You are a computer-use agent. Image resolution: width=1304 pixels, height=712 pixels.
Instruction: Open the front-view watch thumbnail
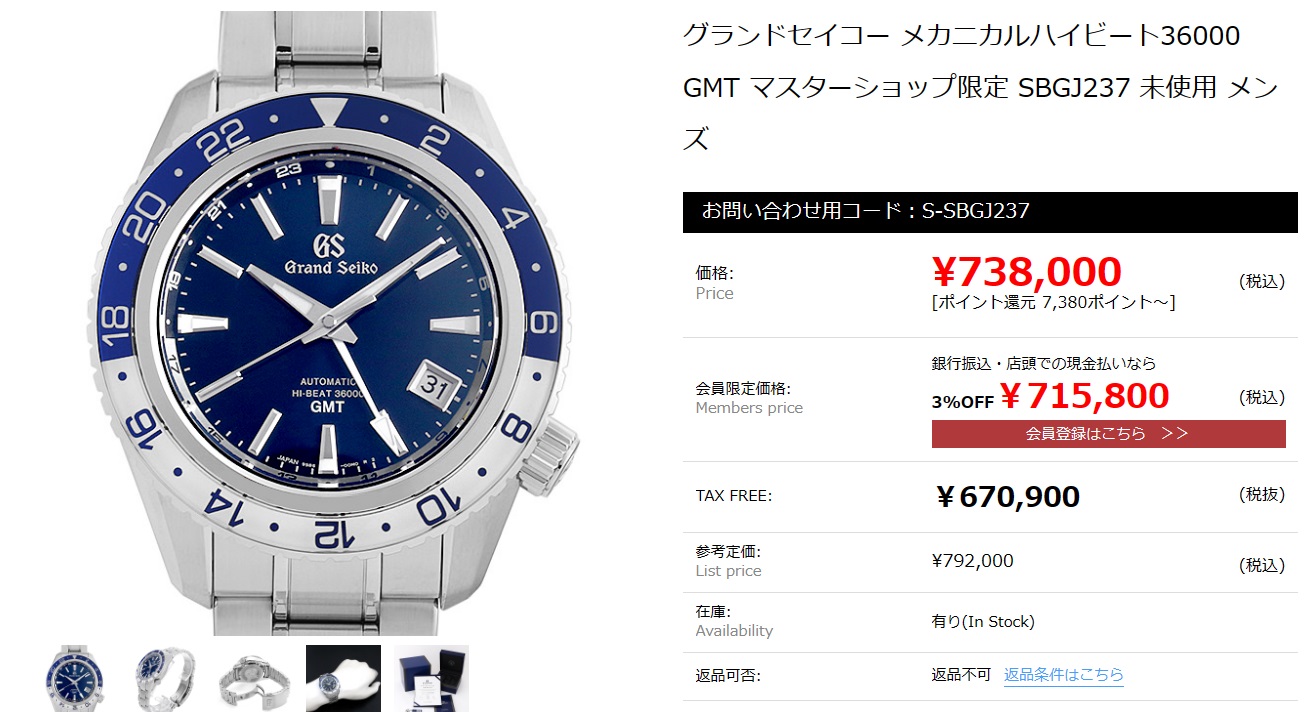pos(79,678)
